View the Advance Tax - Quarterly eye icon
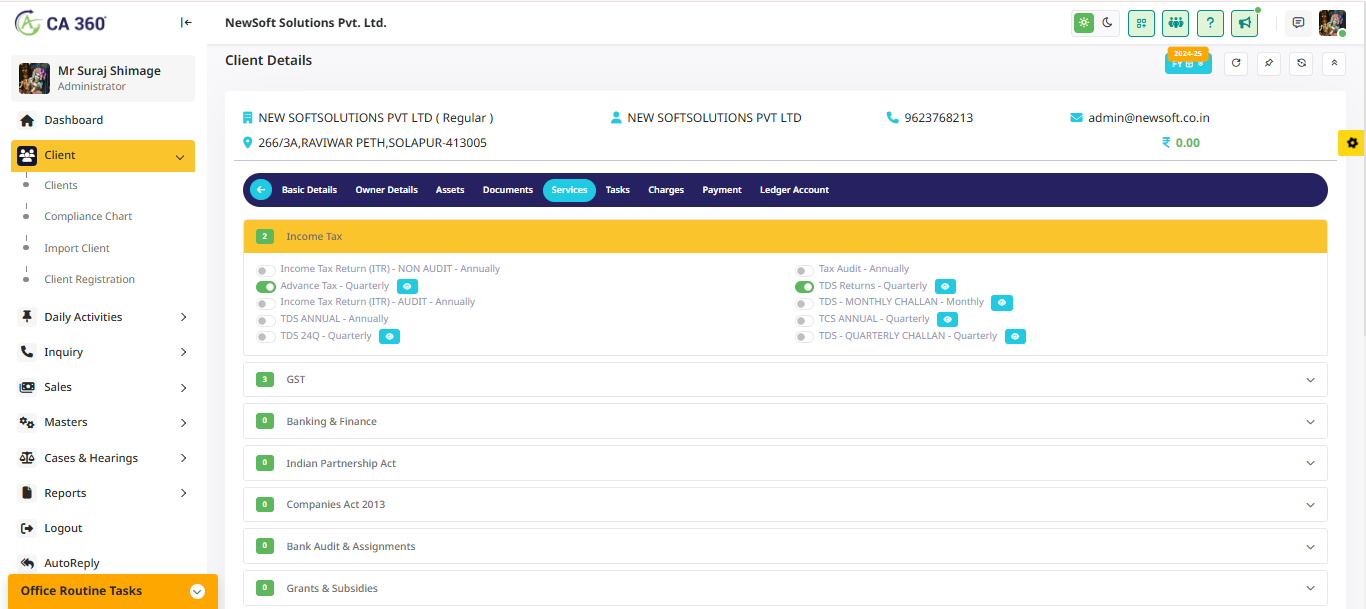The image size is (1366, 609). [x=407, y=286]
